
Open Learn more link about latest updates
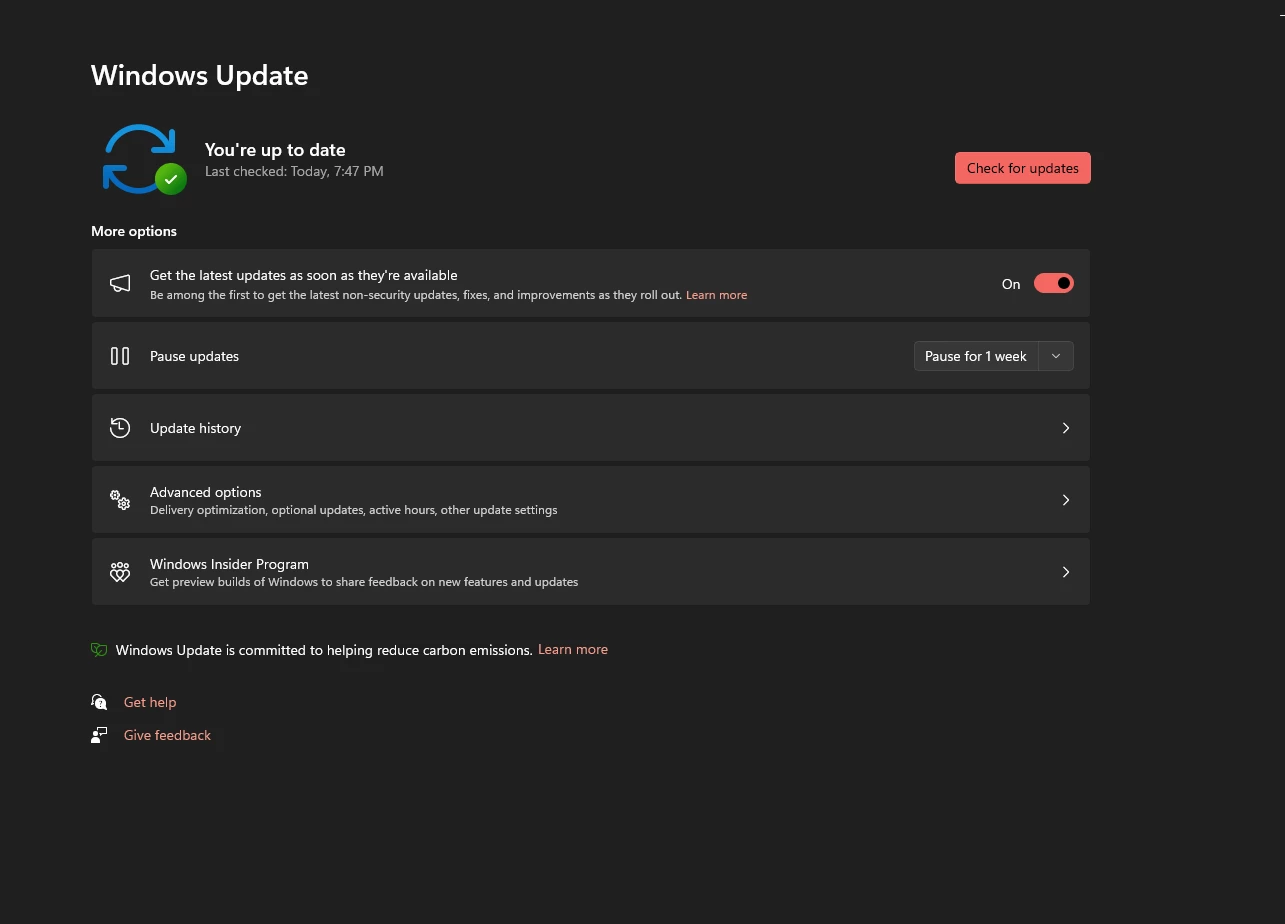[716, 295]
